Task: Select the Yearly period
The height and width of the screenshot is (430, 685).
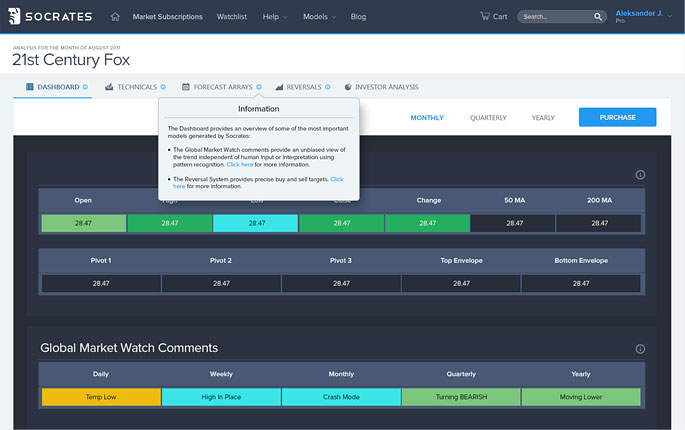Action: 543,118
